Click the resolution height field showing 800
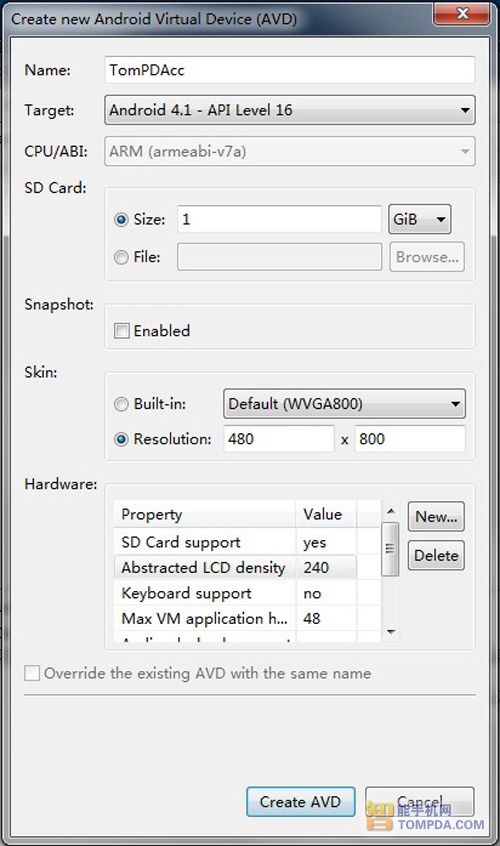Screen dimensions: 500x846 pos(410,439)
